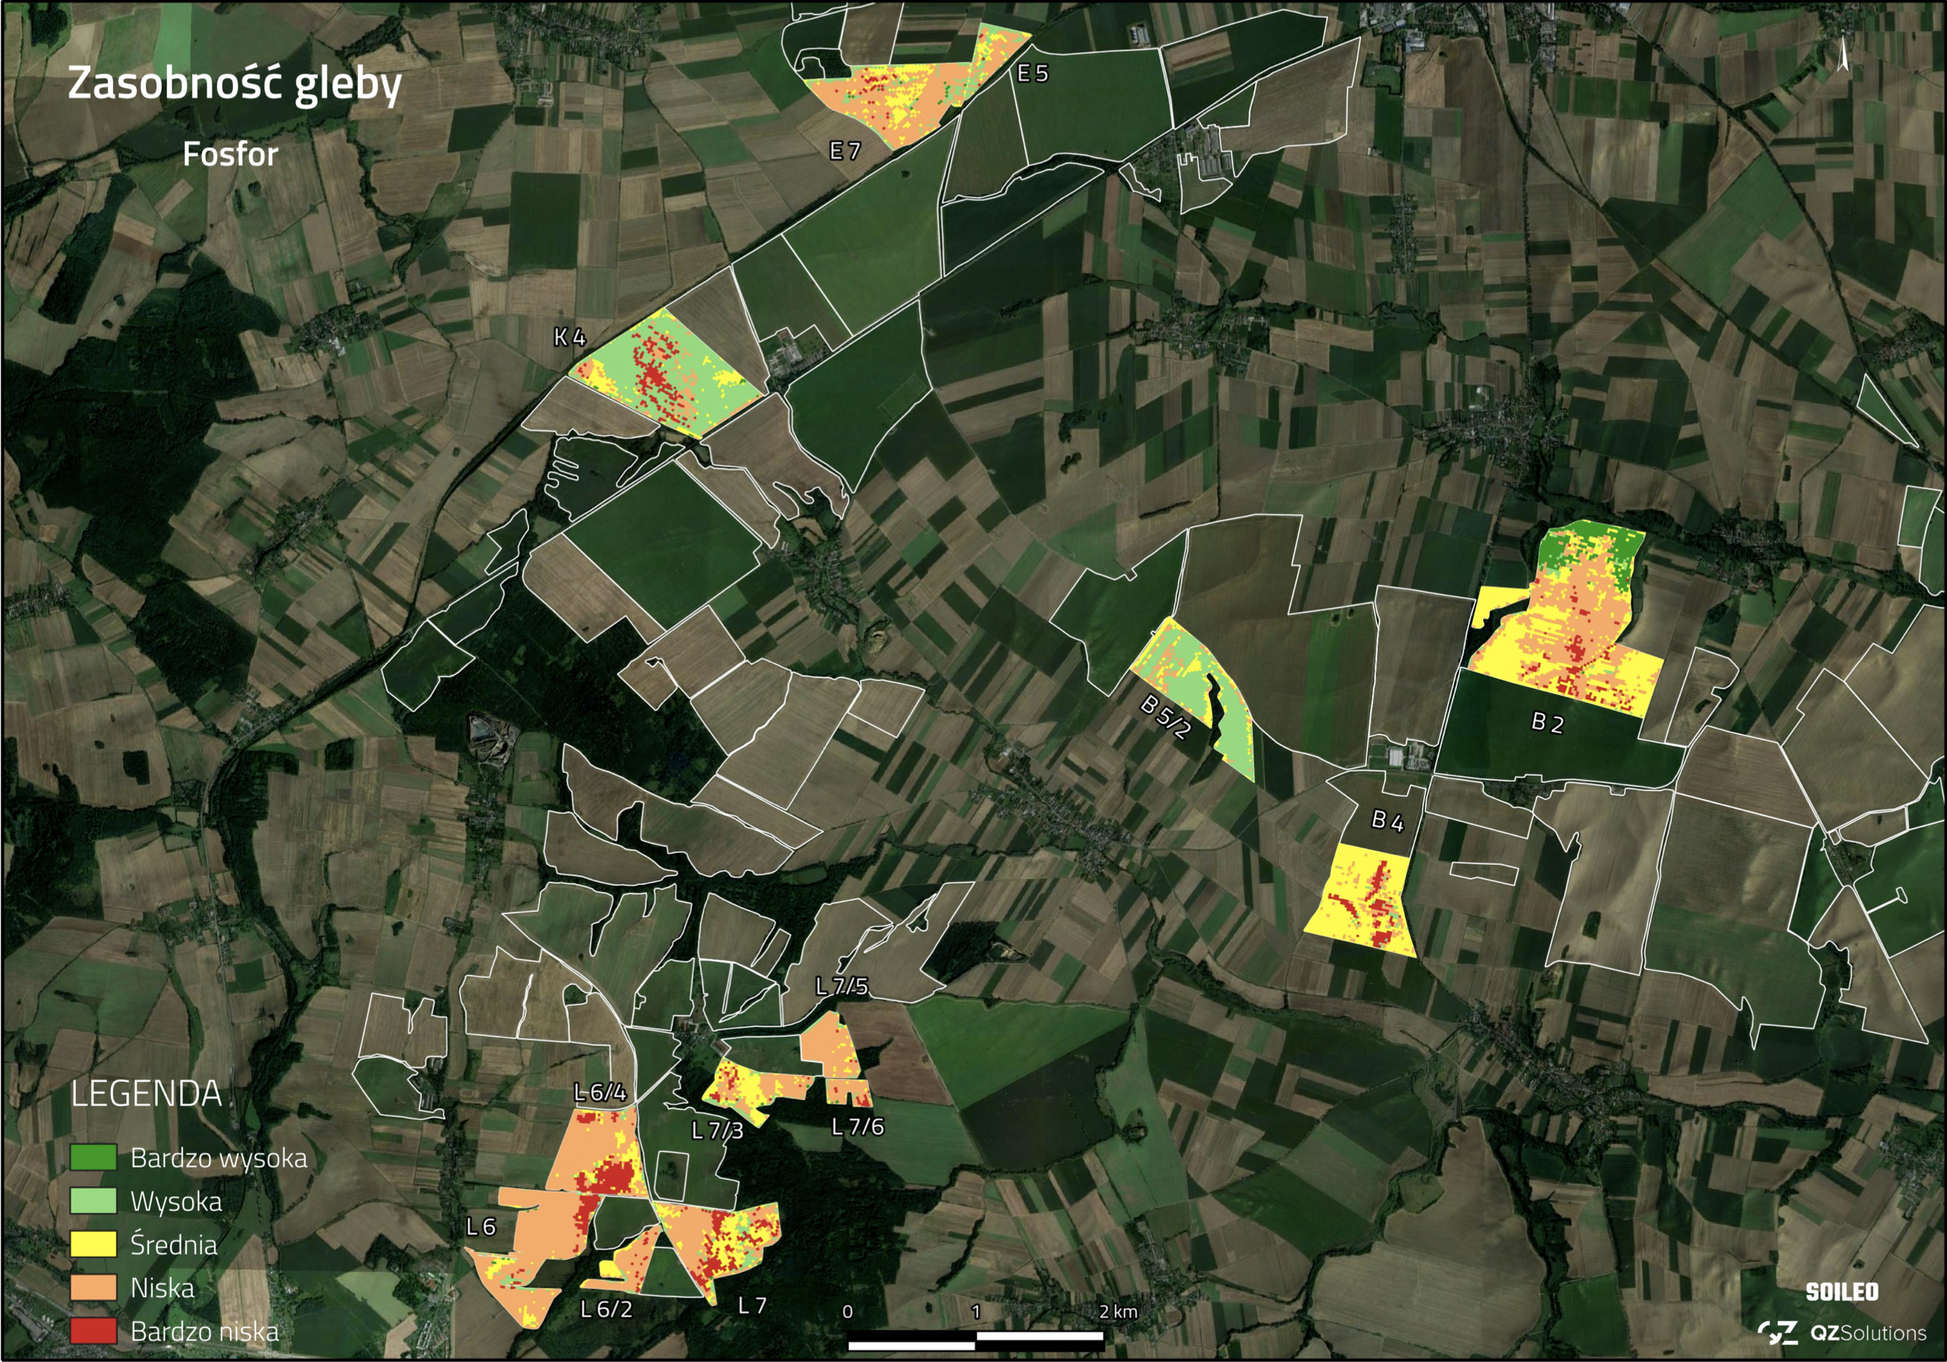Click the '2 km' scale label
This screenshot has width=1947, height=1362.
(x=1118, y=1312)
